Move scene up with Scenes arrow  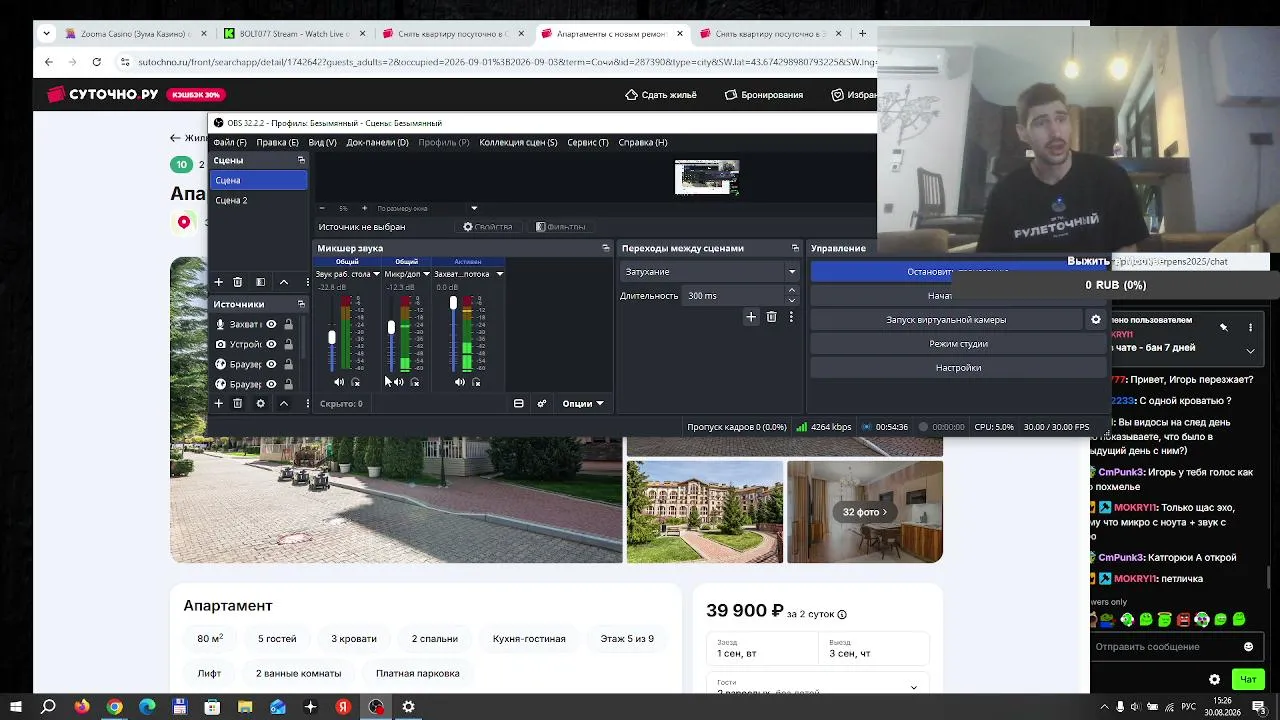pyautogui.click(x=284, y=282)
